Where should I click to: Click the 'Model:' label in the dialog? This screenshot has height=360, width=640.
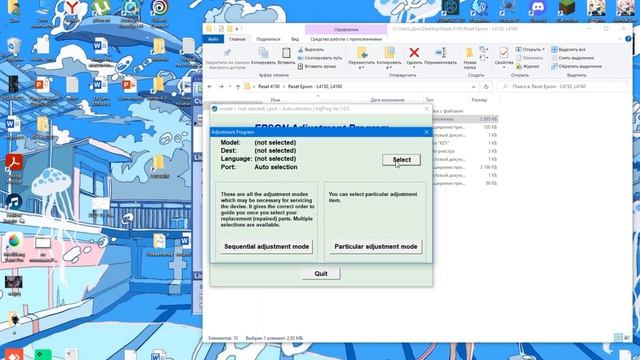click(231, 142)
